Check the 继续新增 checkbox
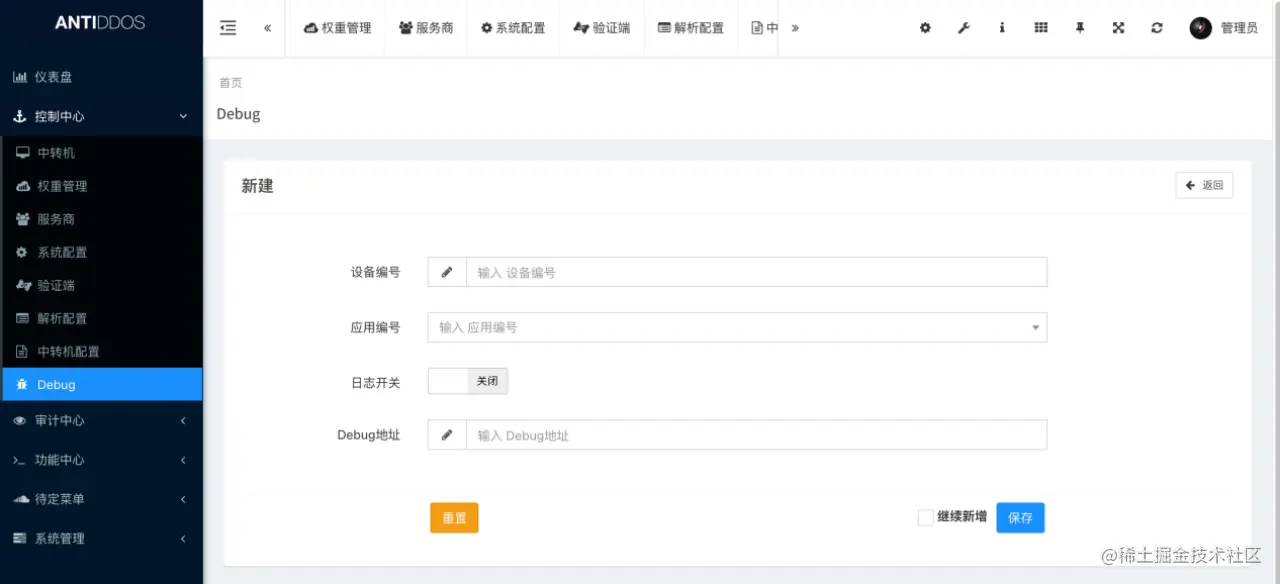This screenshot has height=584, width=1280. [926, 517]
